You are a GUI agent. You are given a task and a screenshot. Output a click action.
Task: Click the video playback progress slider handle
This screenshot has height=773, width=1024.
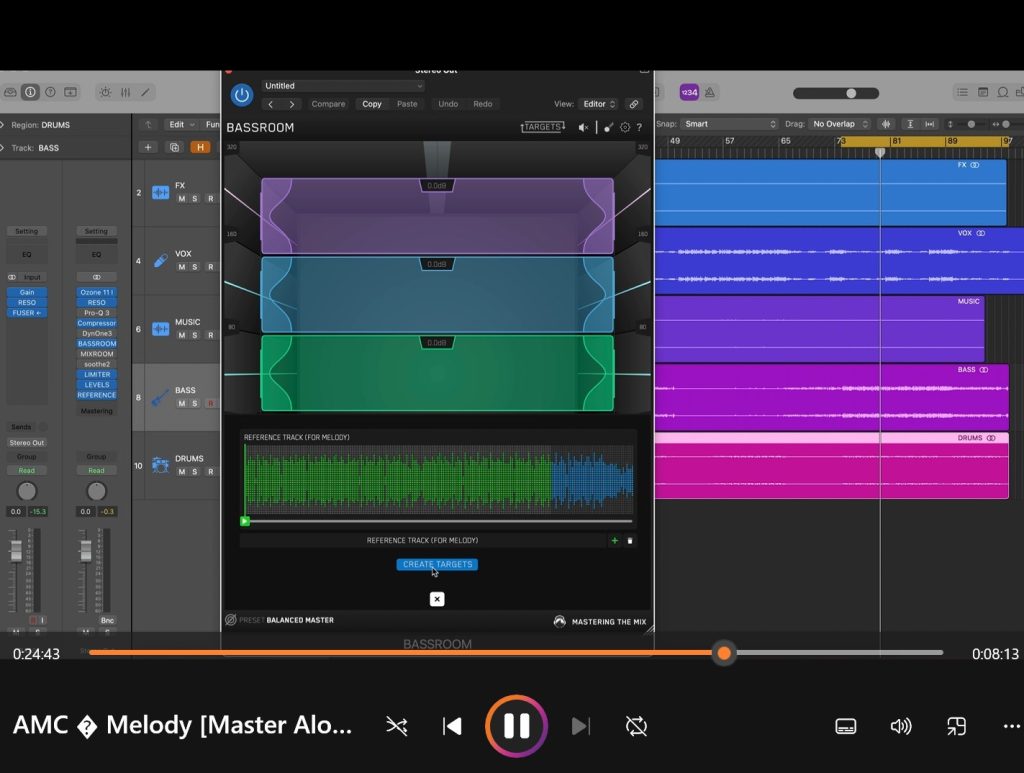tap(724, 653)
